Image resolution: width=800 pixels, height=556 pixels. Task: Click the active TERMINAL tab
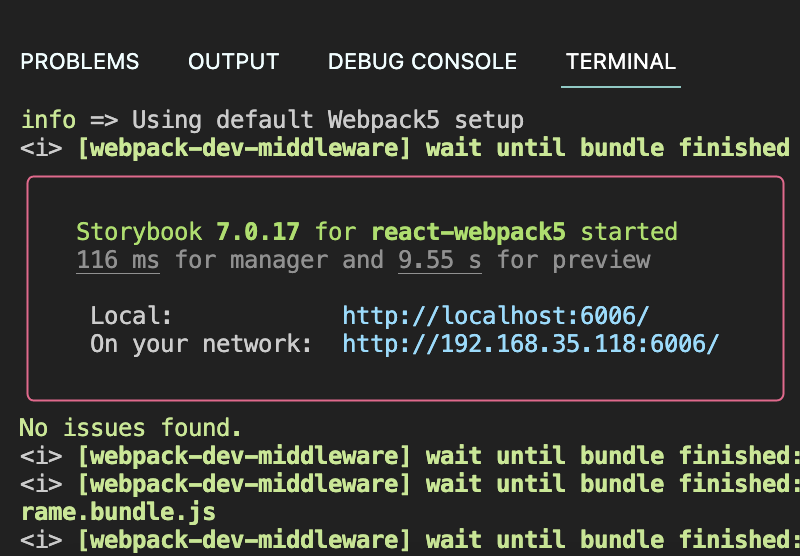click(621, 62)
